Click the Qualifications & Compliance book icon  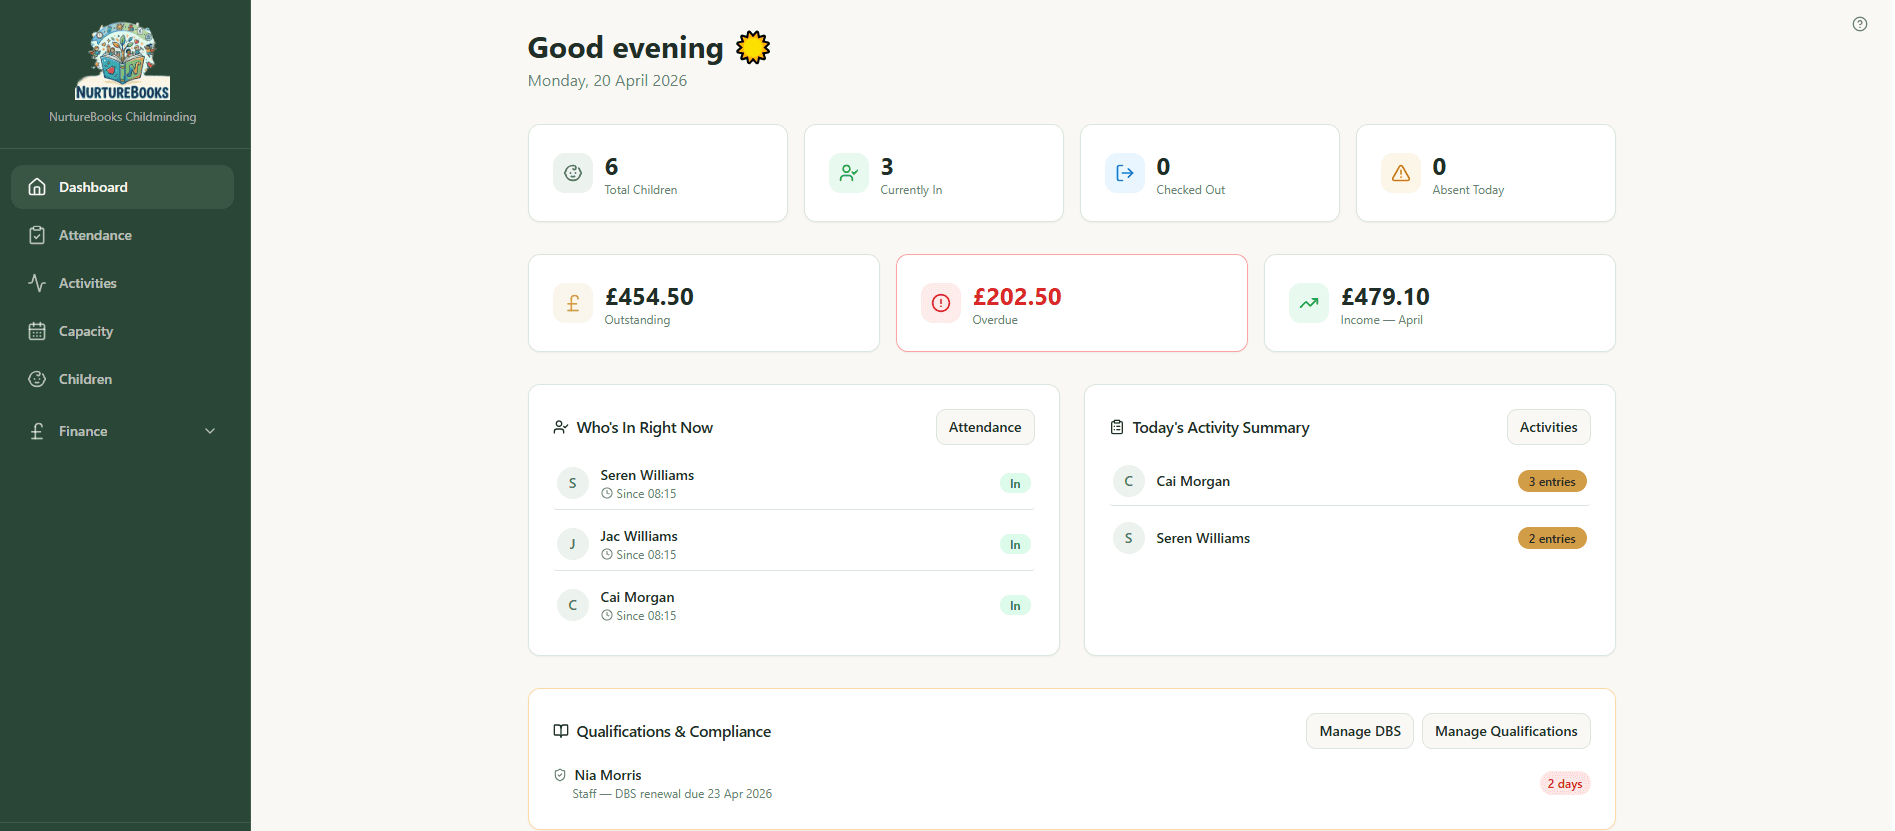561,731
